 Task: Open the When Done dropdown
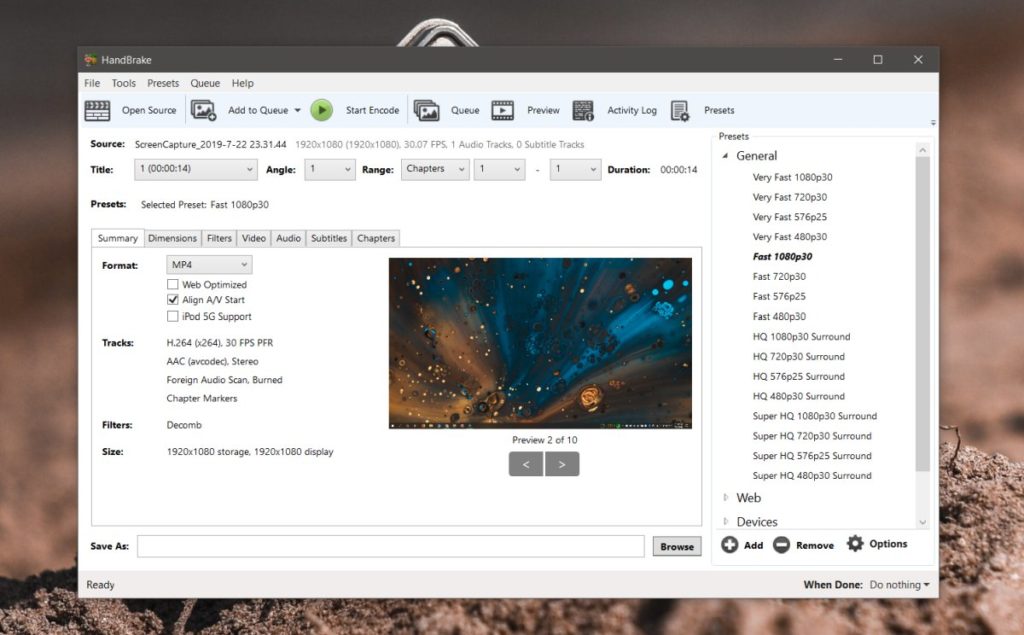click(897, 584)
